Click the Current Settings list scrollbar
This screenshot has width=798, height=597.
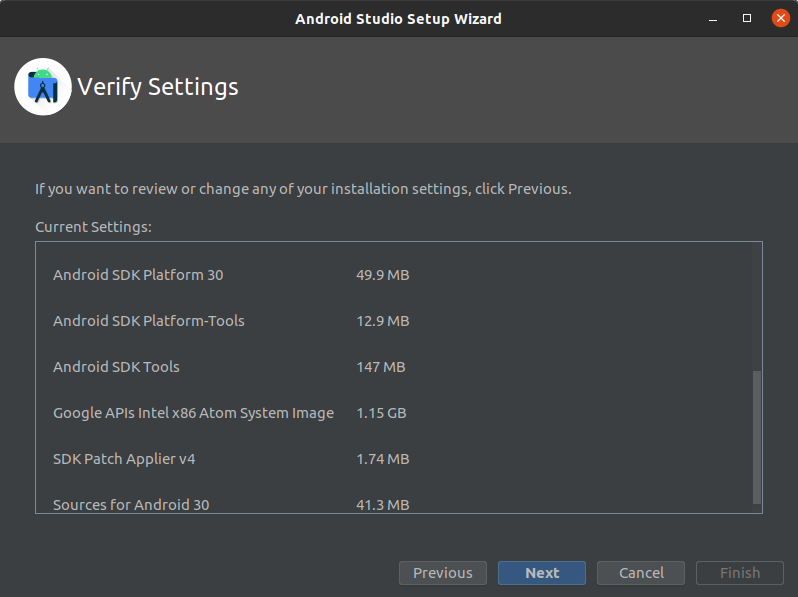tap(757, 436)
